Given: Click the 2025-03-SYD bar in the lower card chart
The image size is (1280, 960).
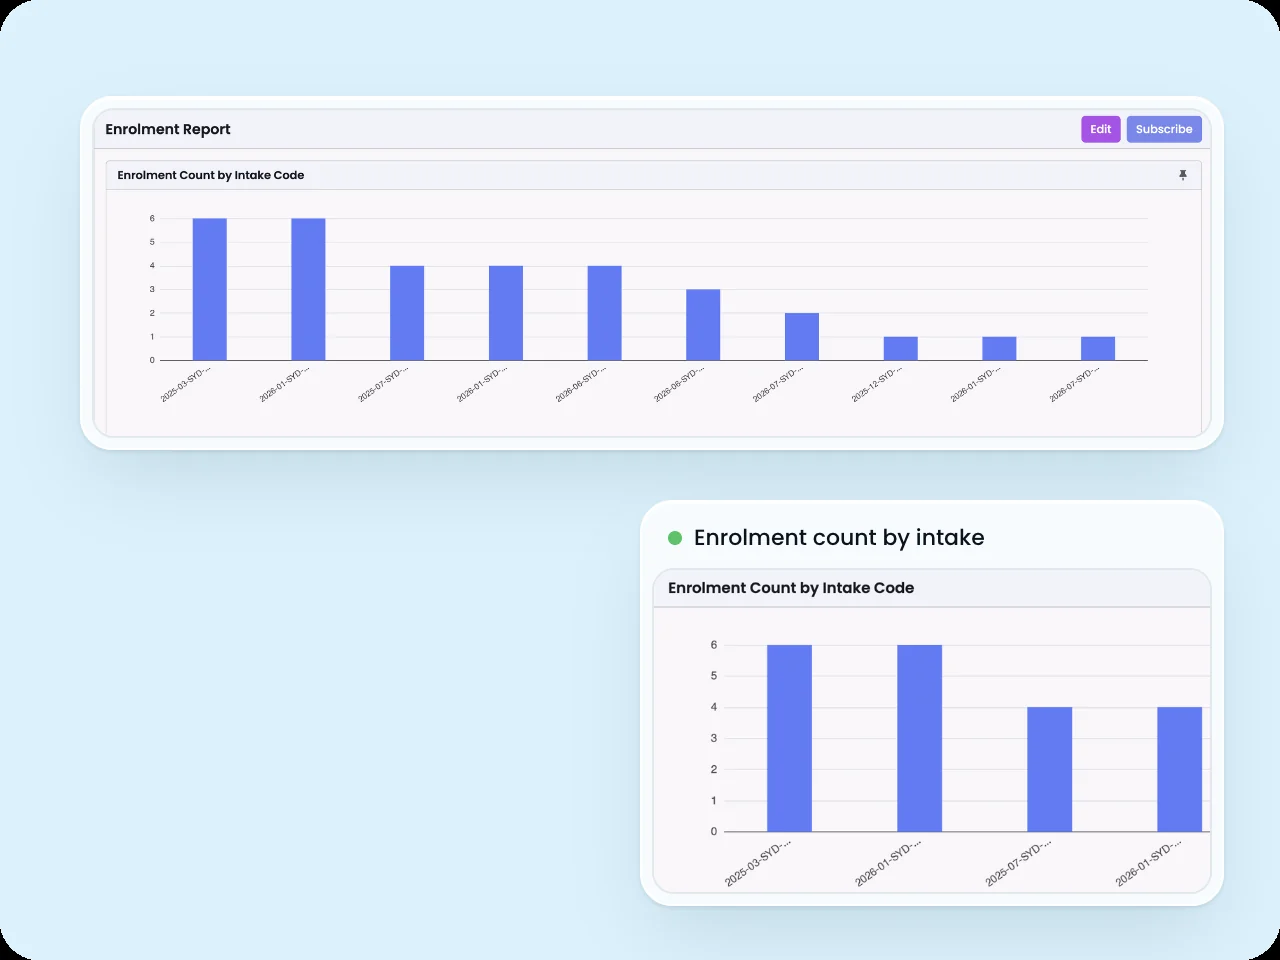Looking at the screenshot, I should click(790, 738).
